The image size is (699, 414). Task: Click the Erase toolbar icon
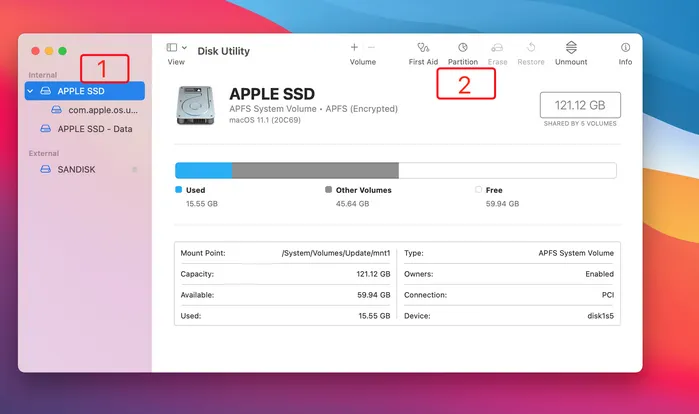pos(497,48)
